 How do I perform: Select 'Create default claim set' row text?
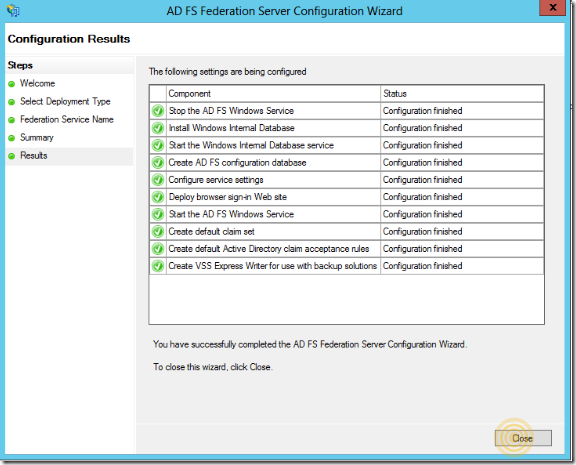212,232
